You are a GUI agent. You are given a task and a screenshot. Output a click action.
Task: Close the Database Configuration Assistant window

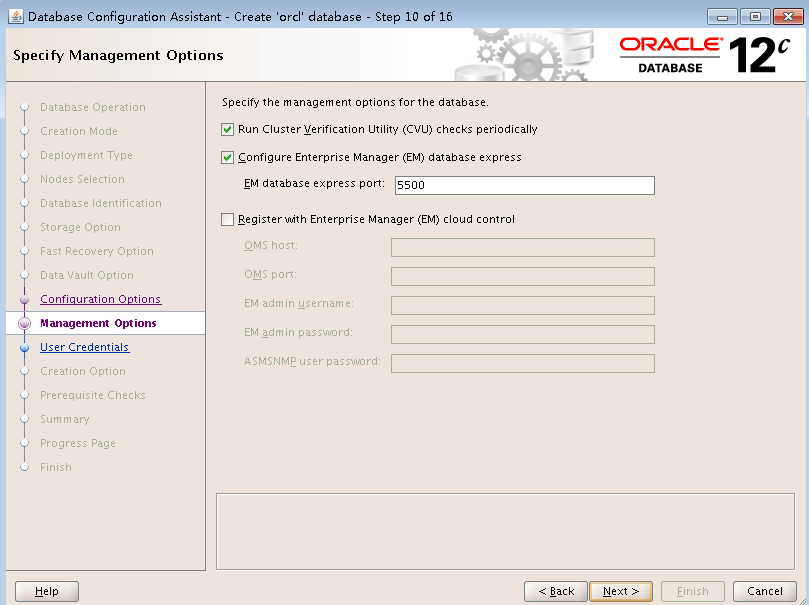783,17
